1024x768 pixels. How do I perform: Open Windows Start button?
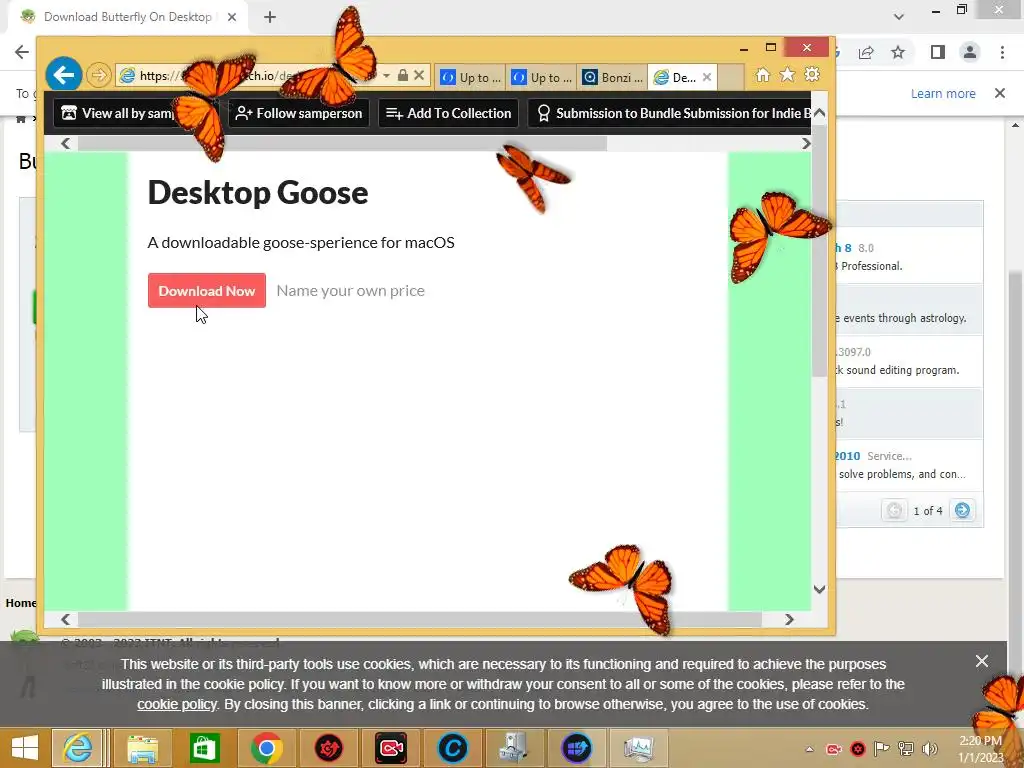(x=25, y=748)
